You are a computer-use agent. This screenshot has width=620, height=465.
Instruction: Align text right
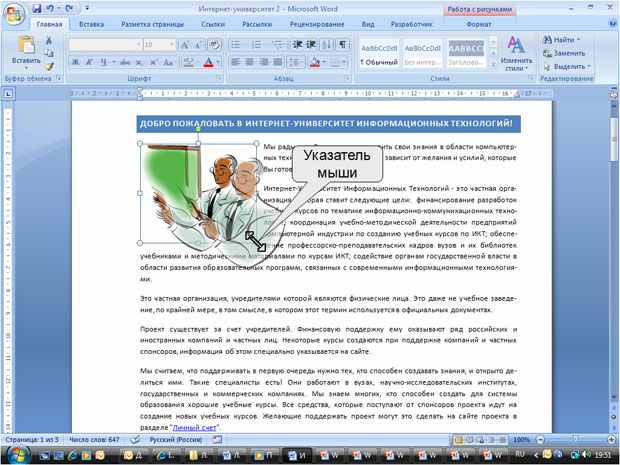point(264,62)
